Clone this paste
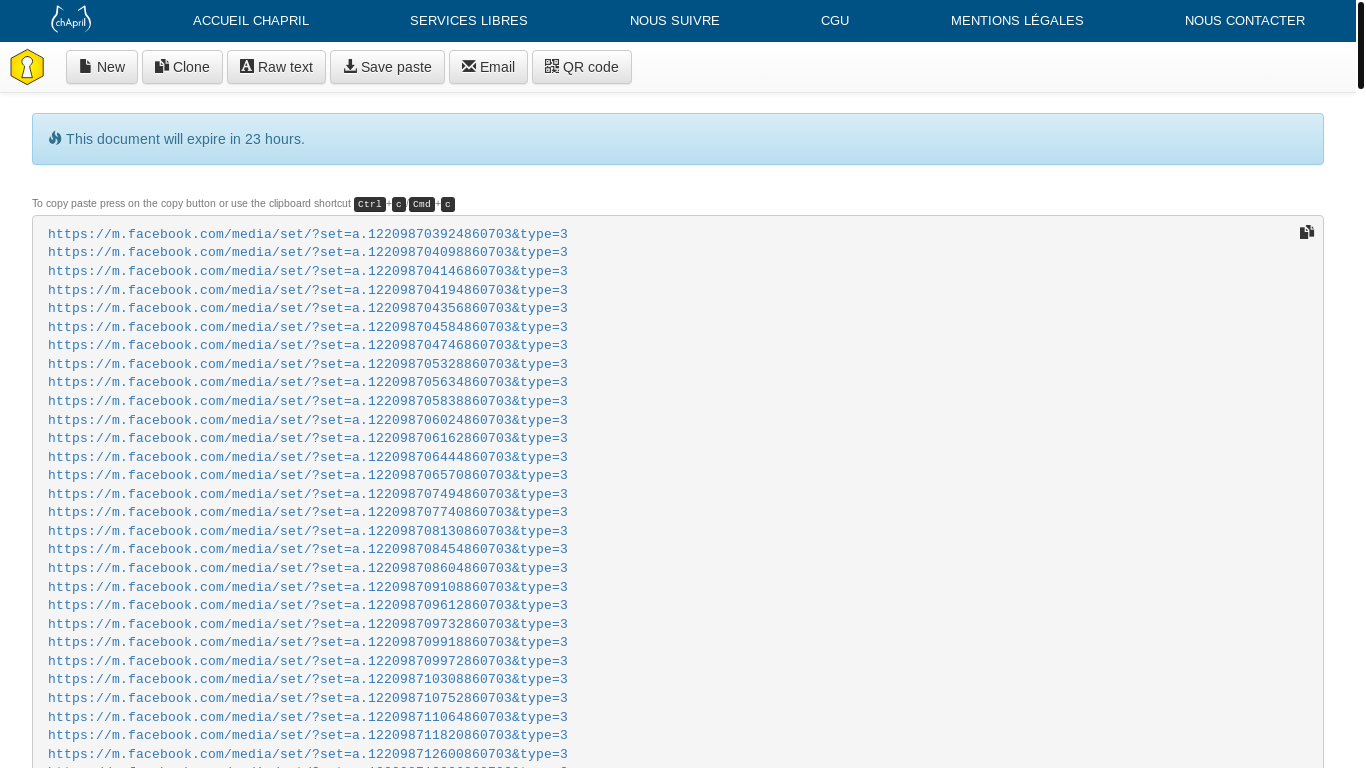The height and width of the screenshot is (768, 1366). pyautogui.click(x=182, y=67)
